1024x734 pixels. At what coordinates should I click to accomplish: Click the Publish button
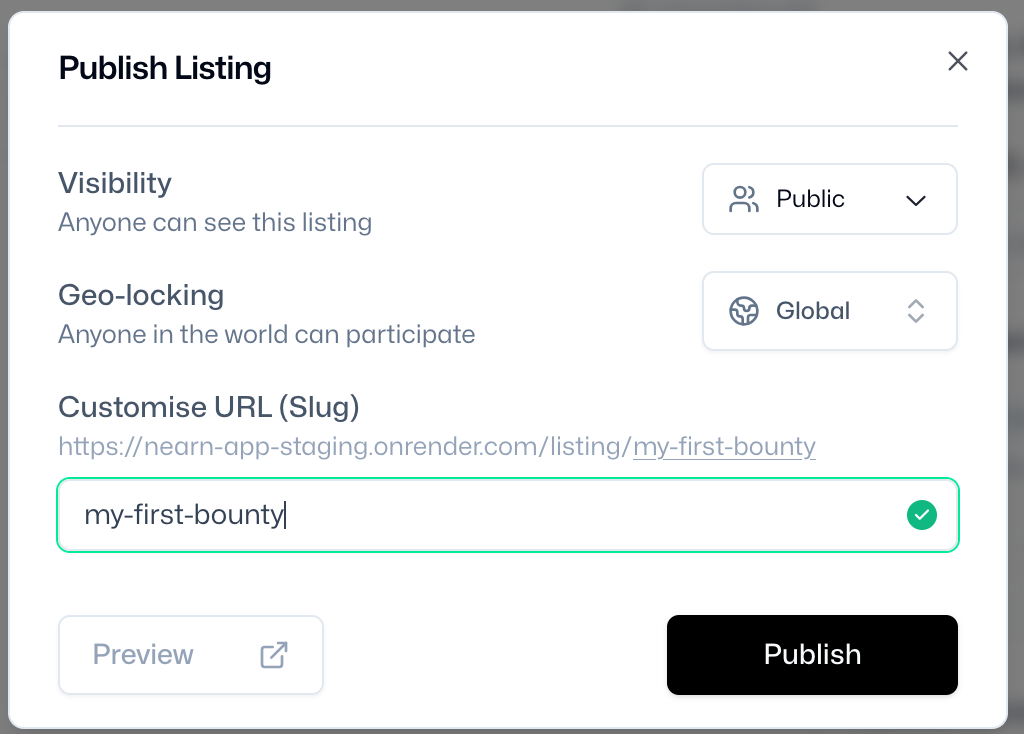click(812, 655)
